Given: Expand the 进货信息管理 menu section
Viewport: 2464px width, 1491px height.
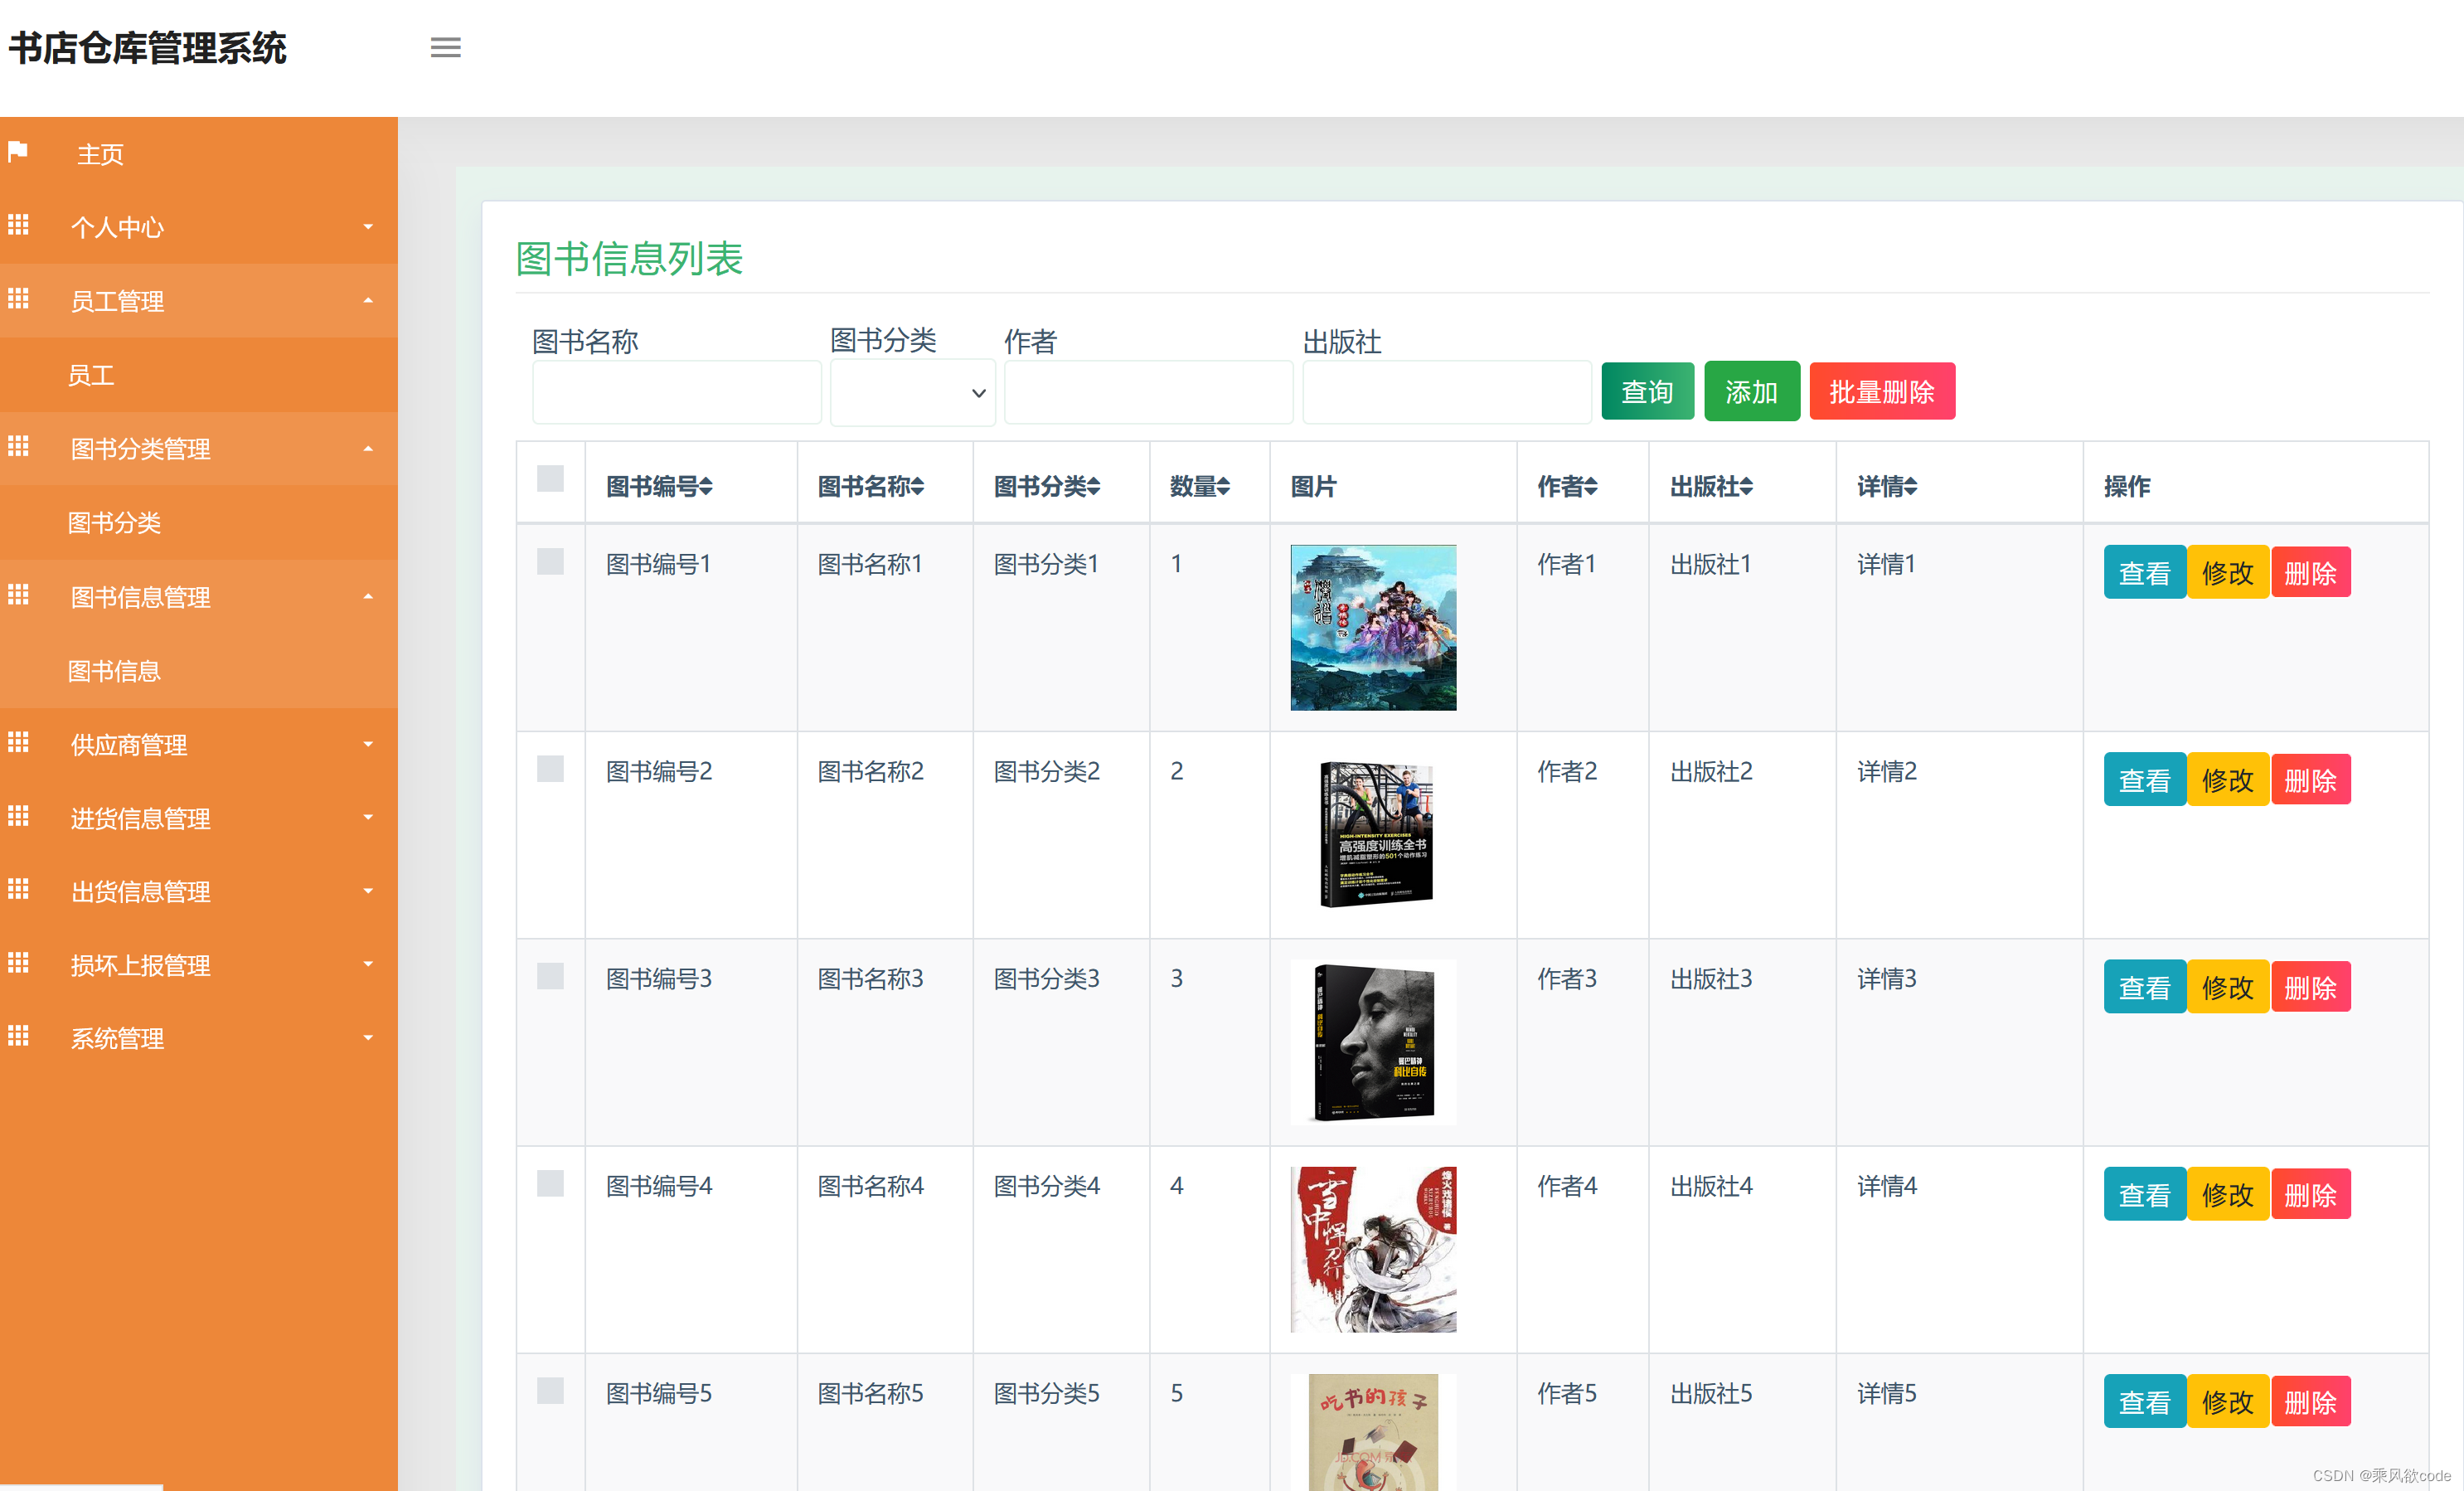Looking at the screenshot, I should pyautogui.click(x=140, y=818).
